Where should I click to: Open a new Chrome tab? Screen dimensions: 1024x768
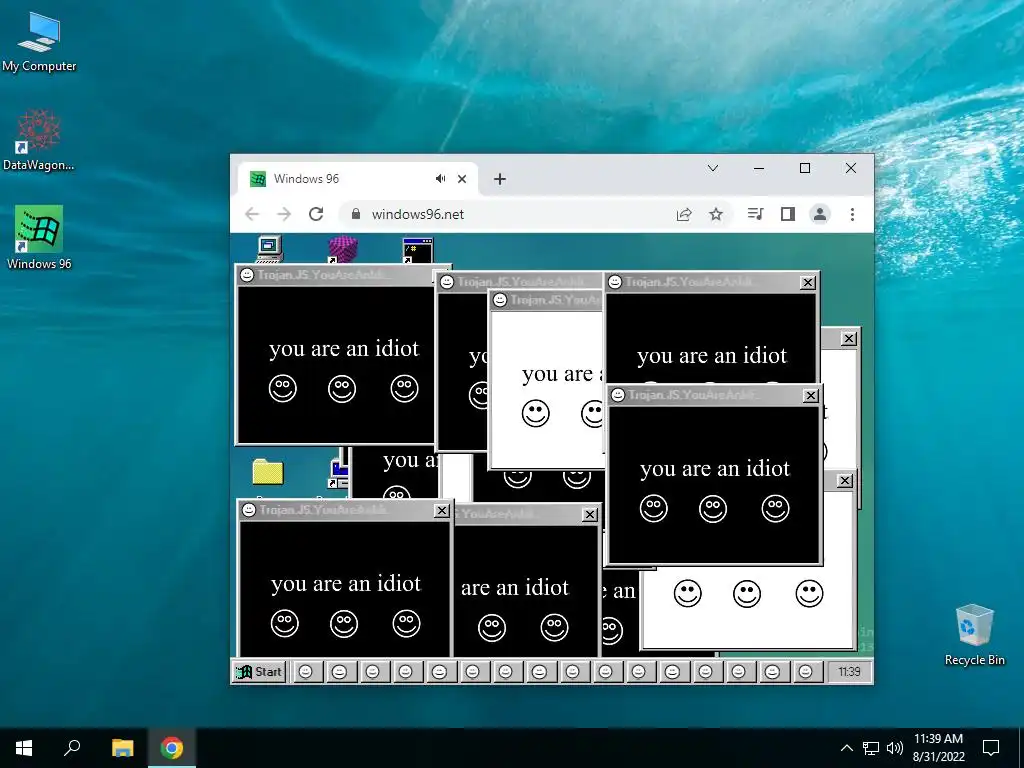500,179
